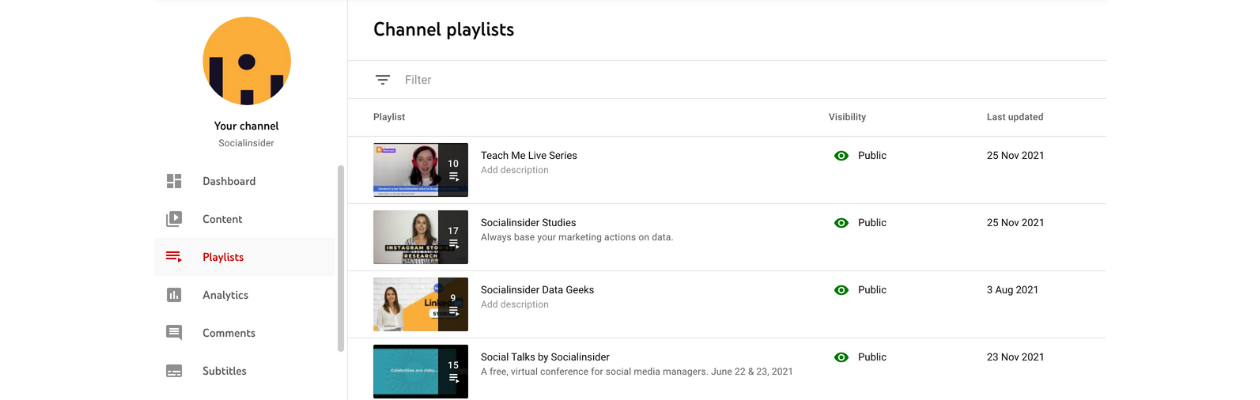The image size is (1260, 400).
Task: Click the Your channel label
Action: pyautogui.click(x=246, y=126)
